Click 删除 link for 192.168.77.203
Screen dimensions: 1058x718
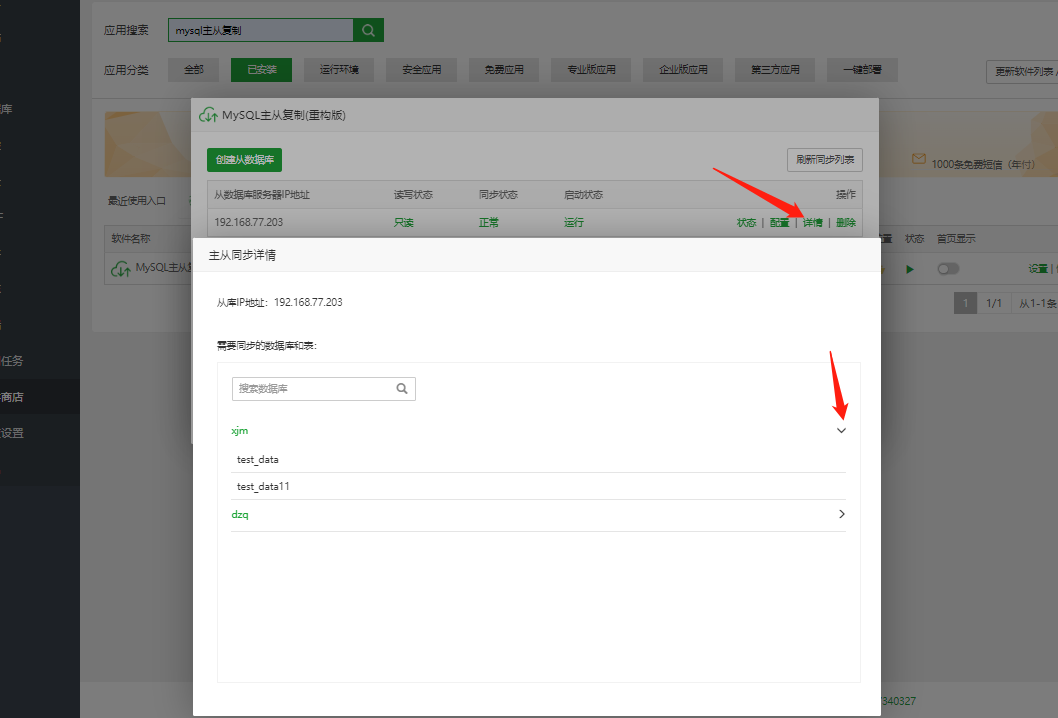click(845, 223)
